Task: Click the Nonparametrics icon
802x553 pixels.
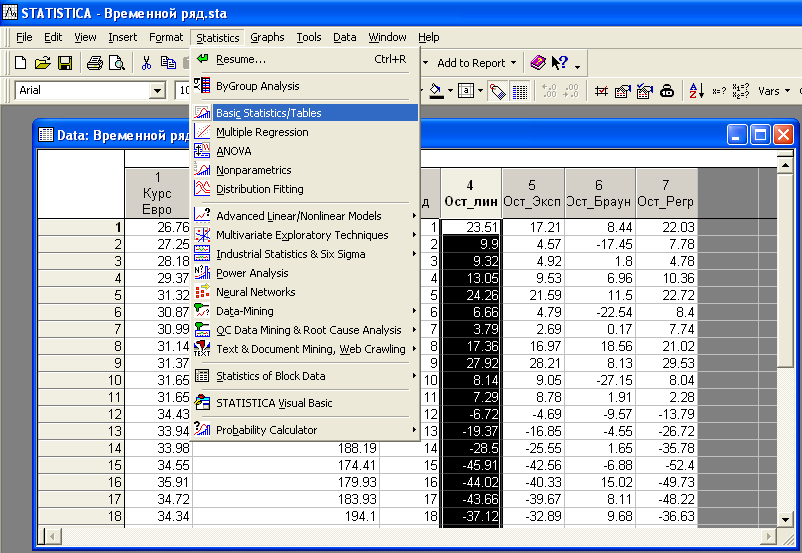Action: pyautogui.click(x=202, y=169)
